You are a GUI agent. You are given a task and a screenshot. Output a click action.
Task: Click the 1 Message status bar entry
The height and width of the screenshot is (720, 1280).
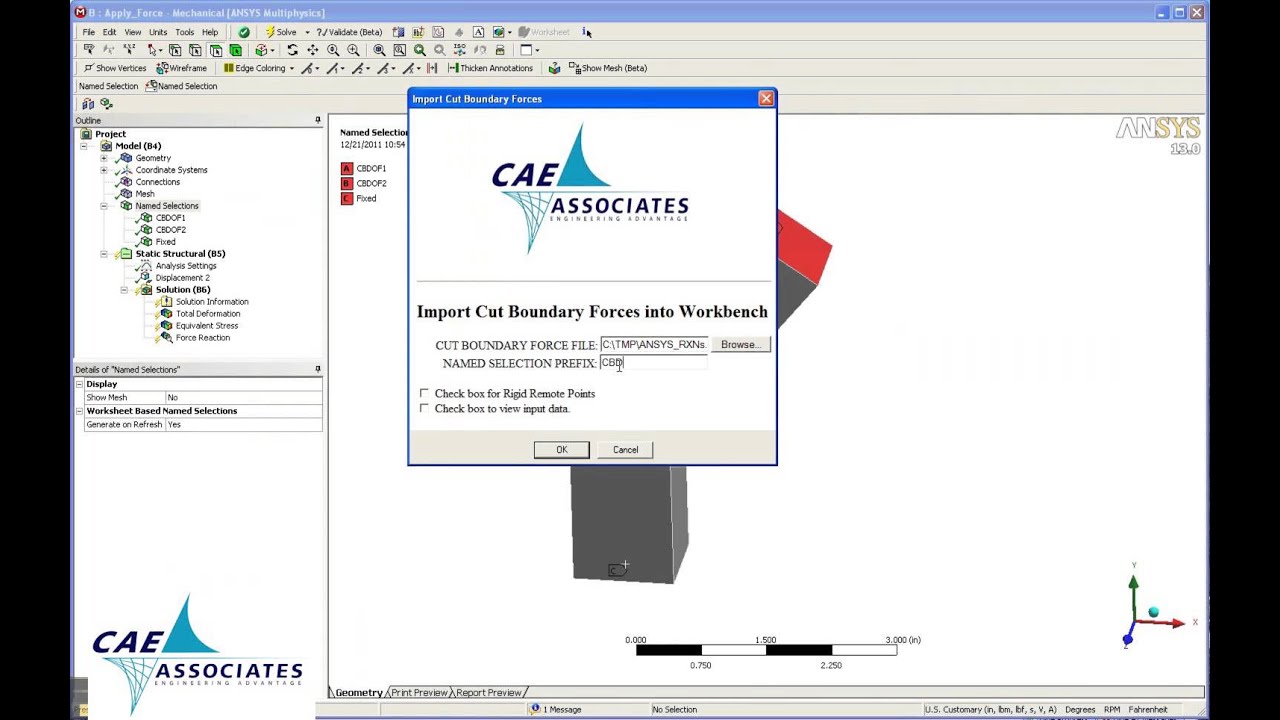(x=556, y=709)
